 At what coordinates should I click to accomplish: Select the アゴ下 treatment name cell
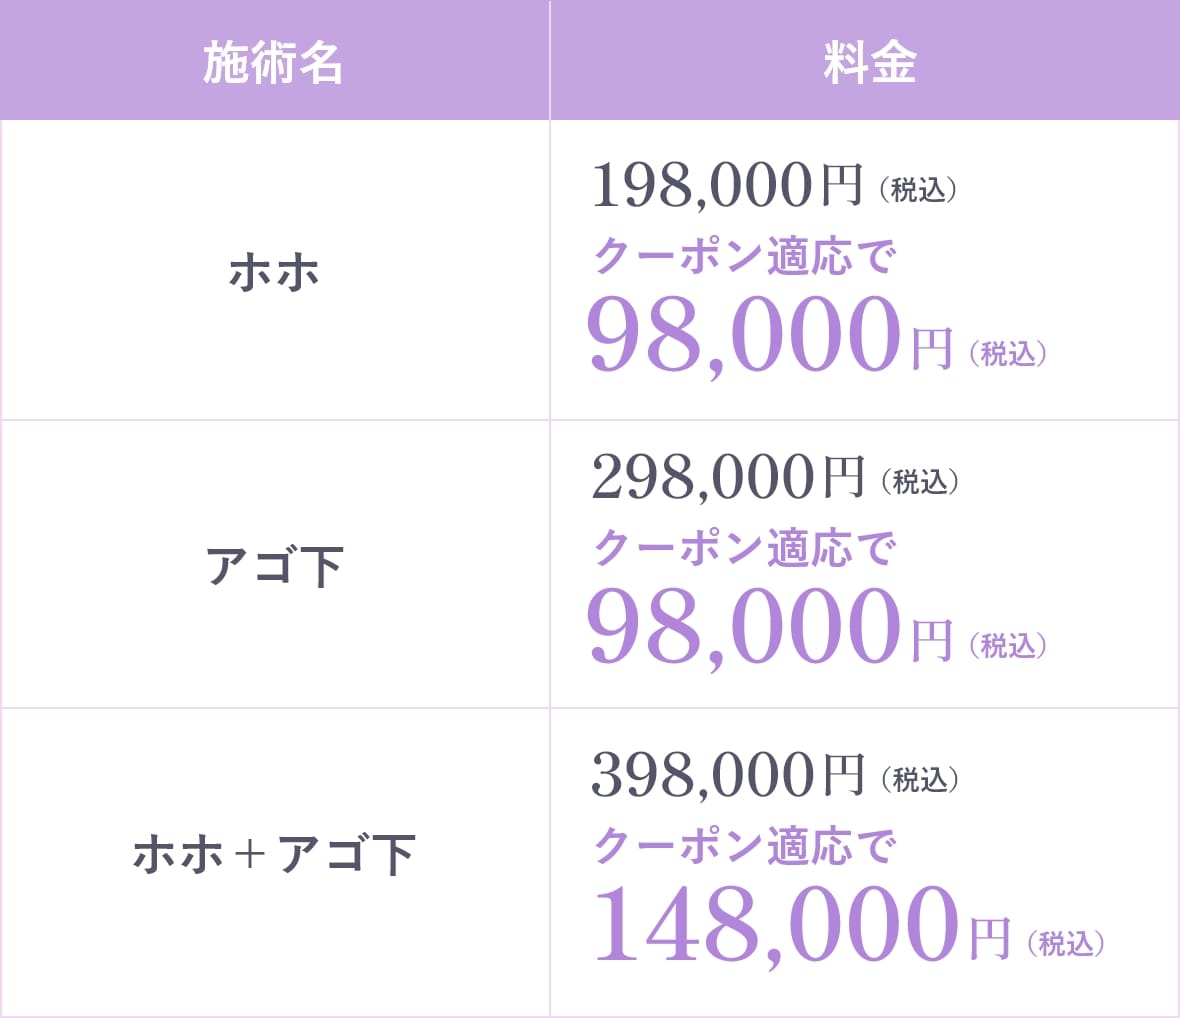(x=273, y=566)
